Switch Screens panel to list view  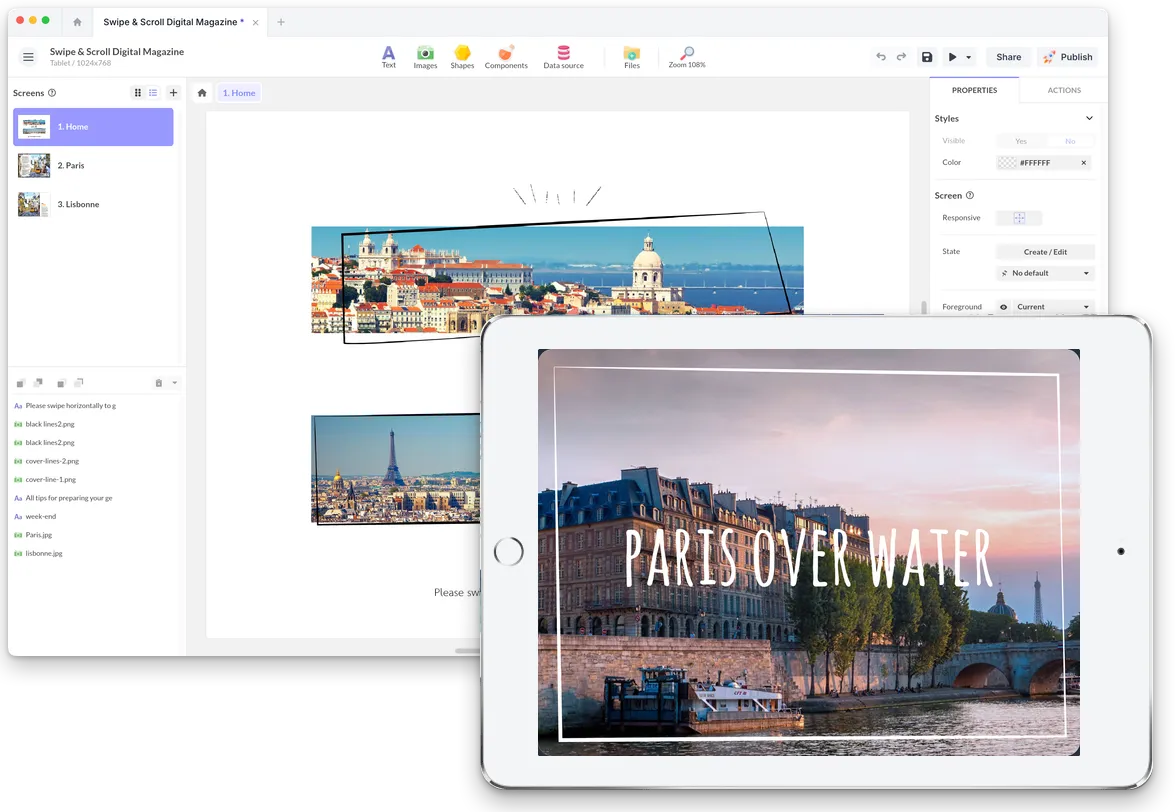coord(153,93)
